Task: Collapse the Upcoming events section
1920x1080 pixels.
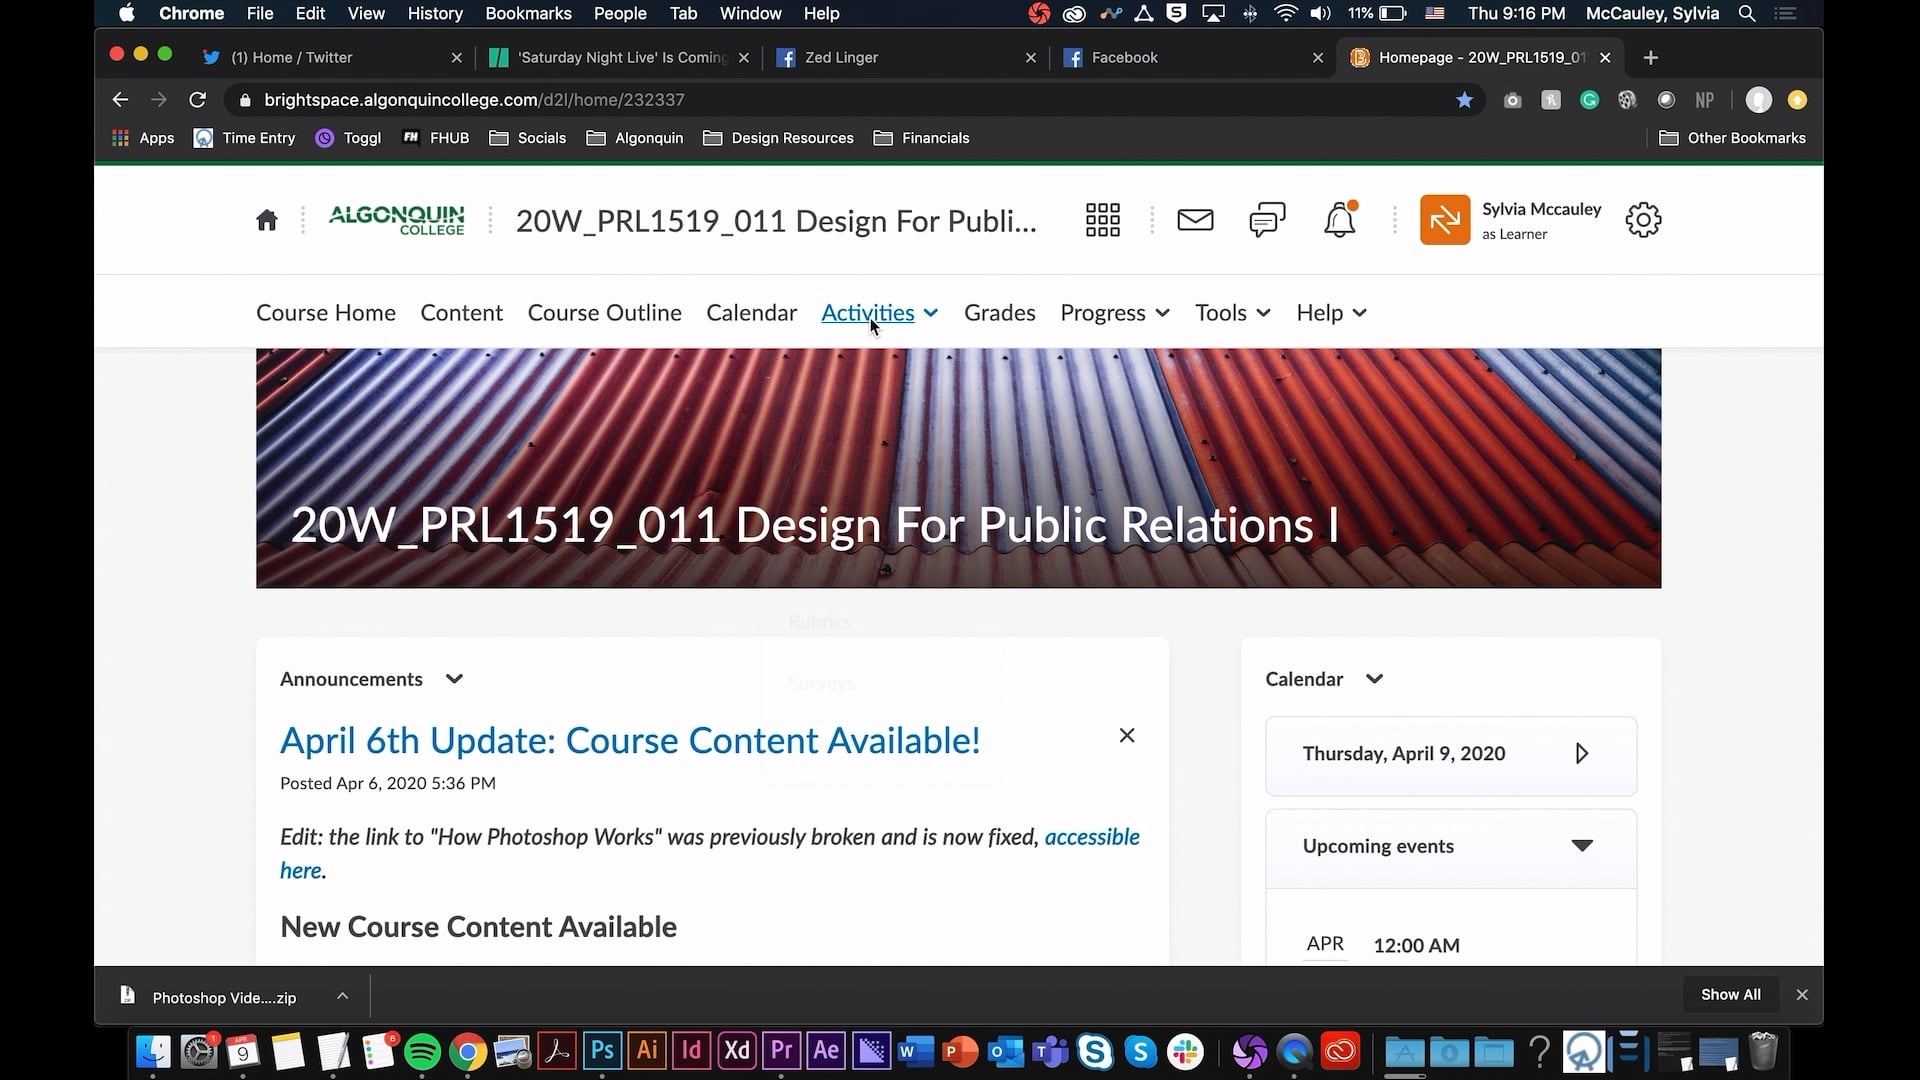Action: pos(1581,846)
